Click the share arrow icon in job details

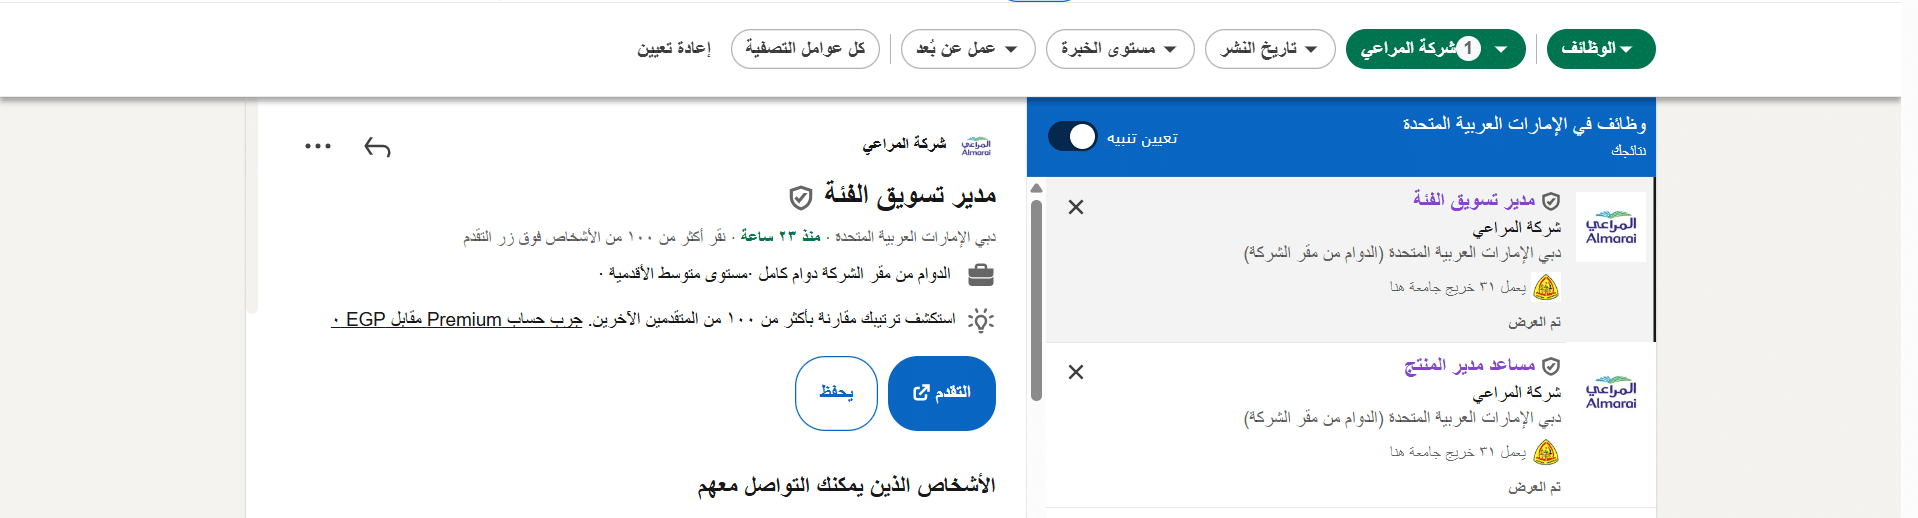(x=377, y=147)
